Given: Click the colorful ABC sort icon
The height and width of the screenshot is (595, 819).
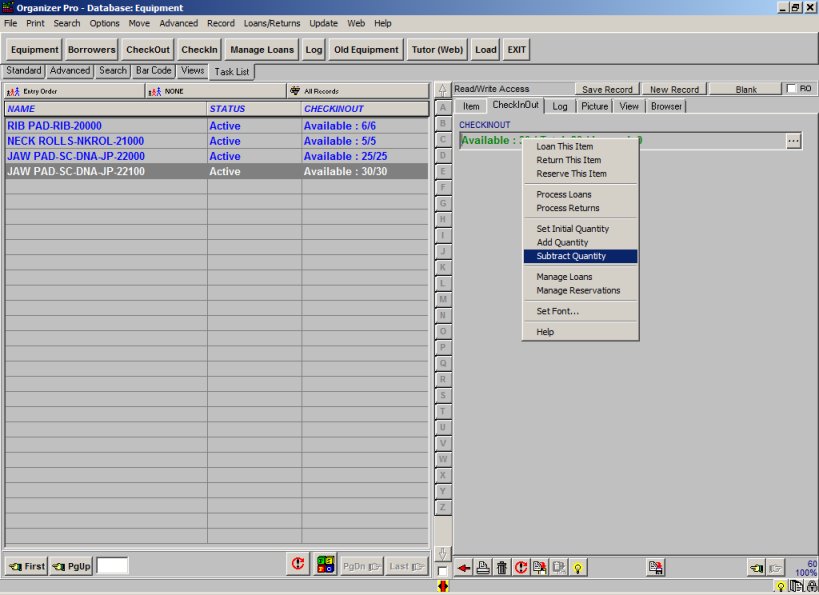Looking at the screenshot, I should pyautogui.click(x=325, y=565).
